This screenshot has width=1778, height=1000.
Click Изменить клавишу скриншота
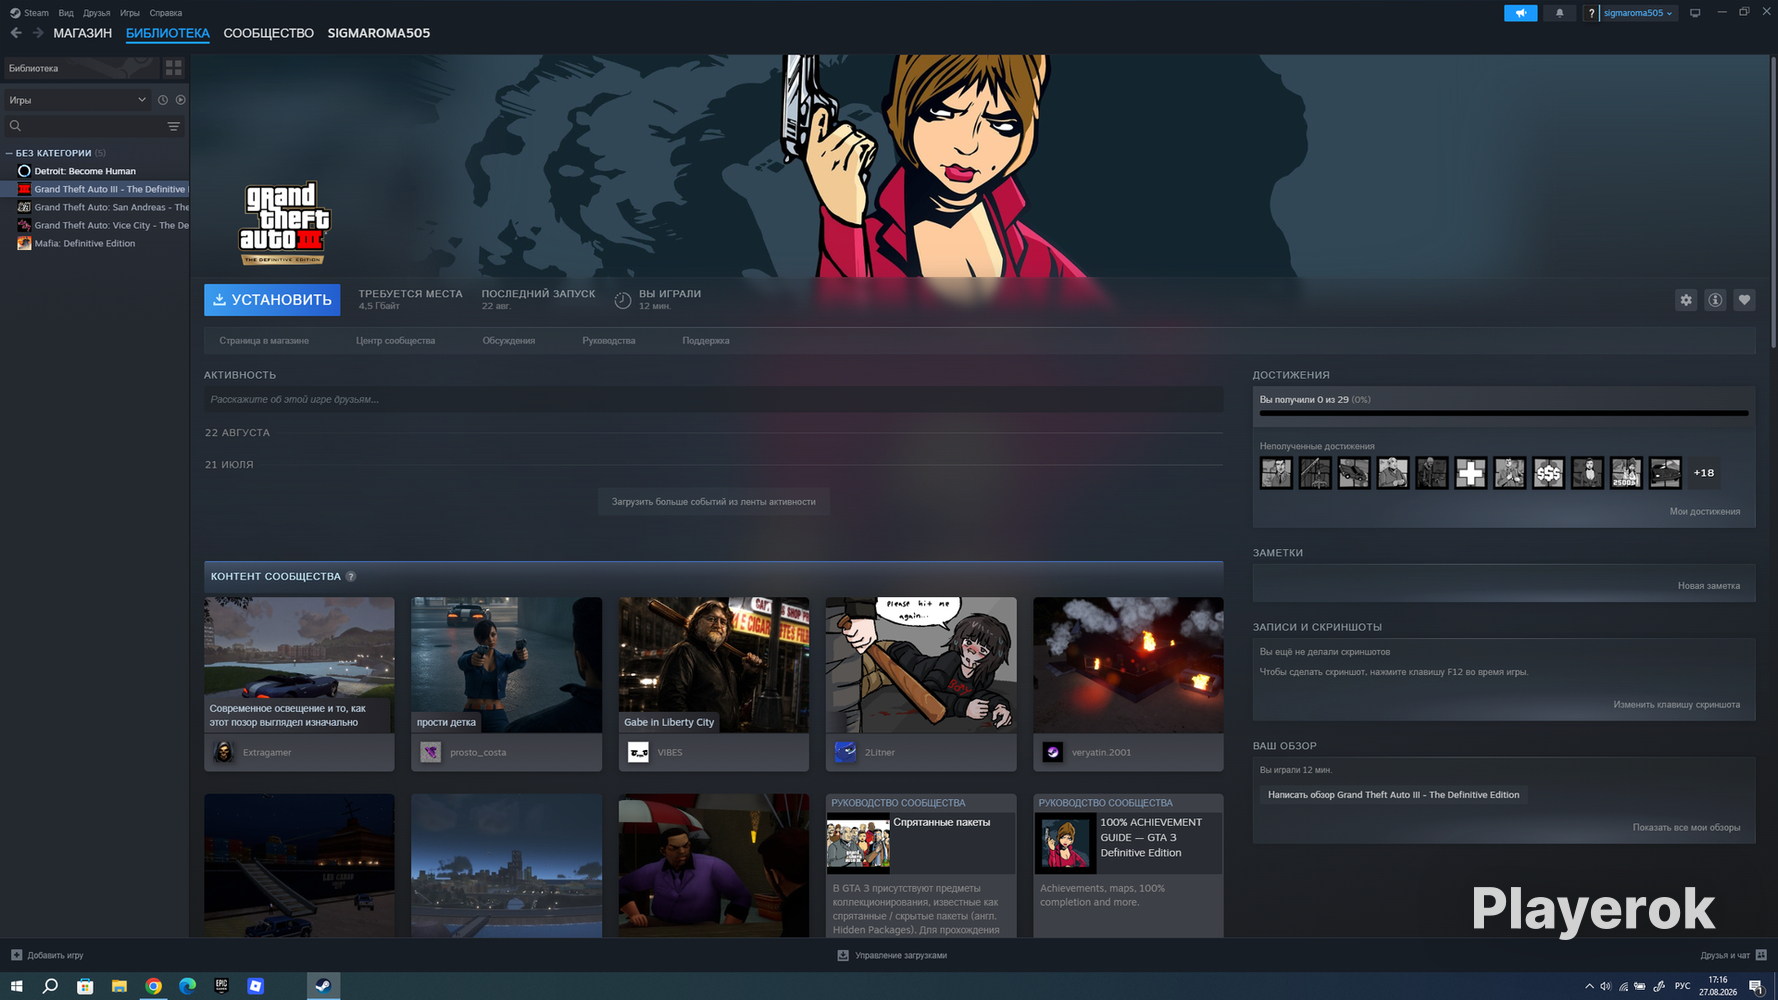1677,705
